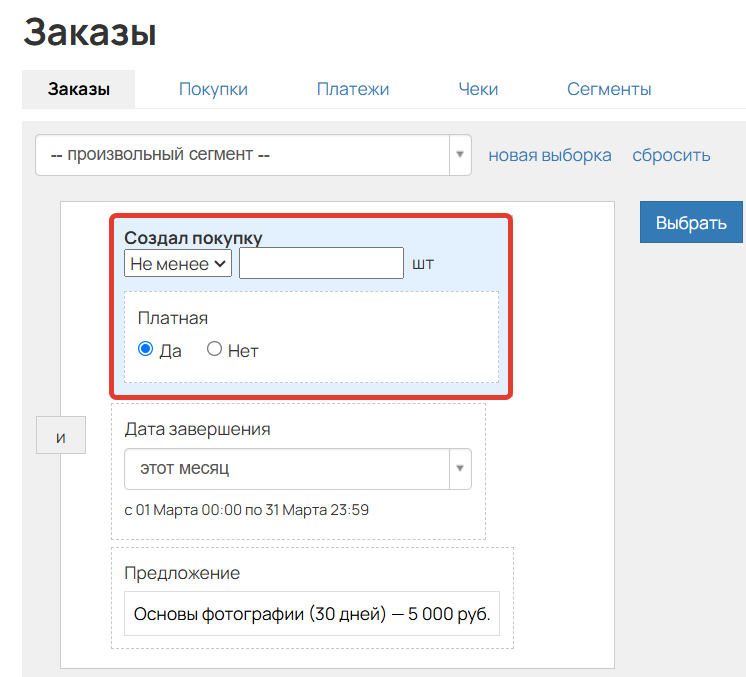Image resolution: width=746 pixels, height=677 pixels.
Task: Click the новая выборка link
Action: click(550, 155)
